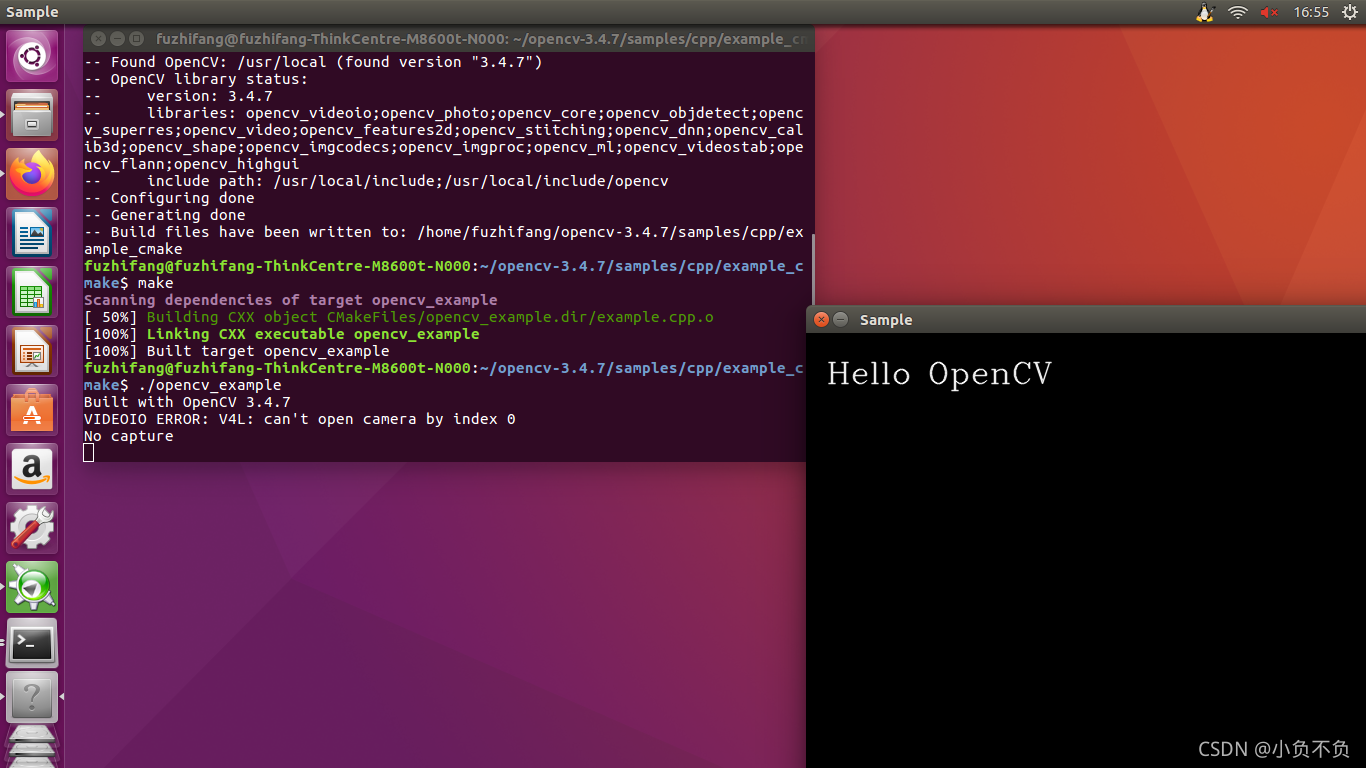Switch to the Terminal dock icon
1366x768 pixels.
33,645
